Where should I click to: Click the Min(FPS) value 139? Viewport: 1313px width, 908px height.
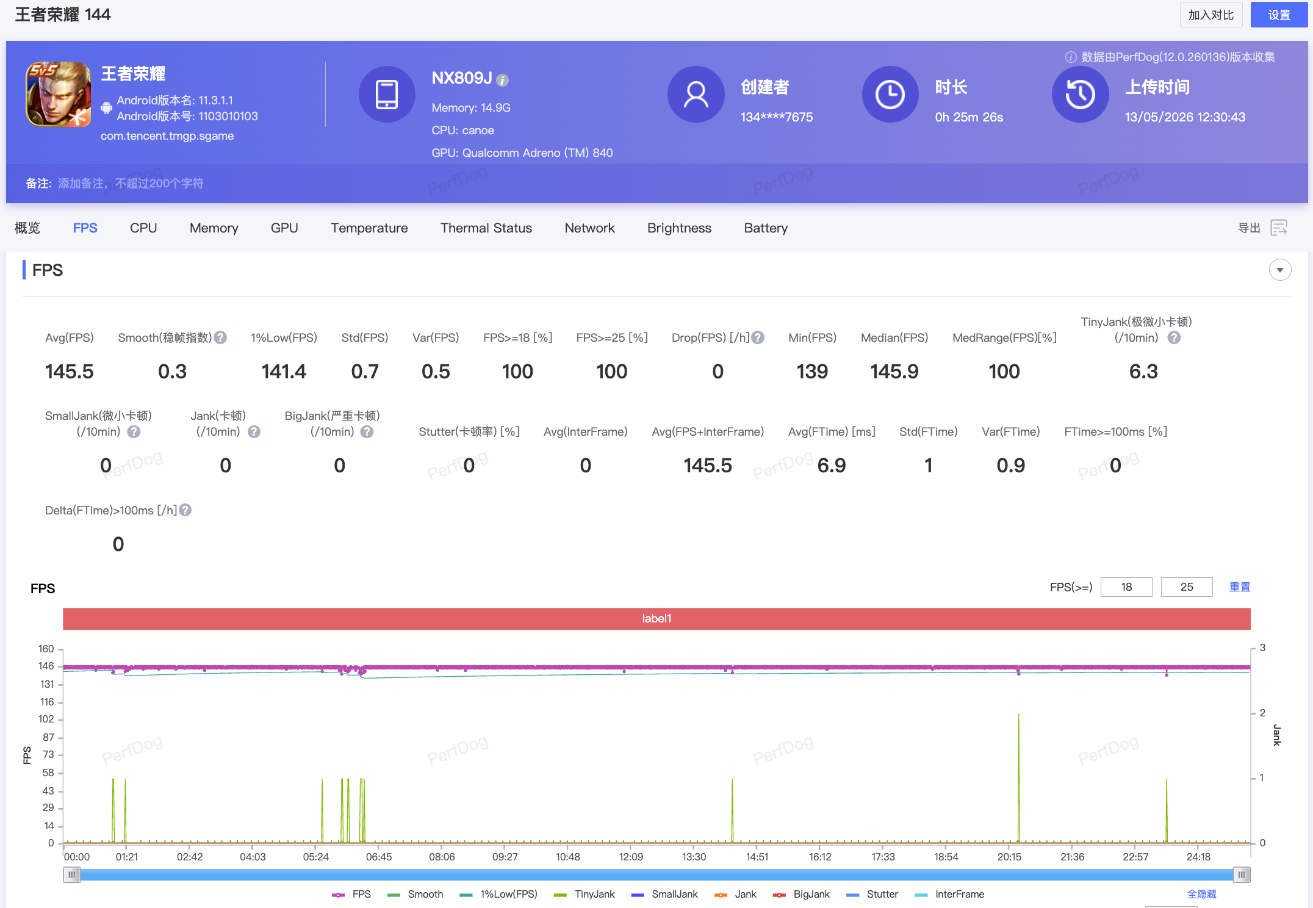click(x=812, y=372)
